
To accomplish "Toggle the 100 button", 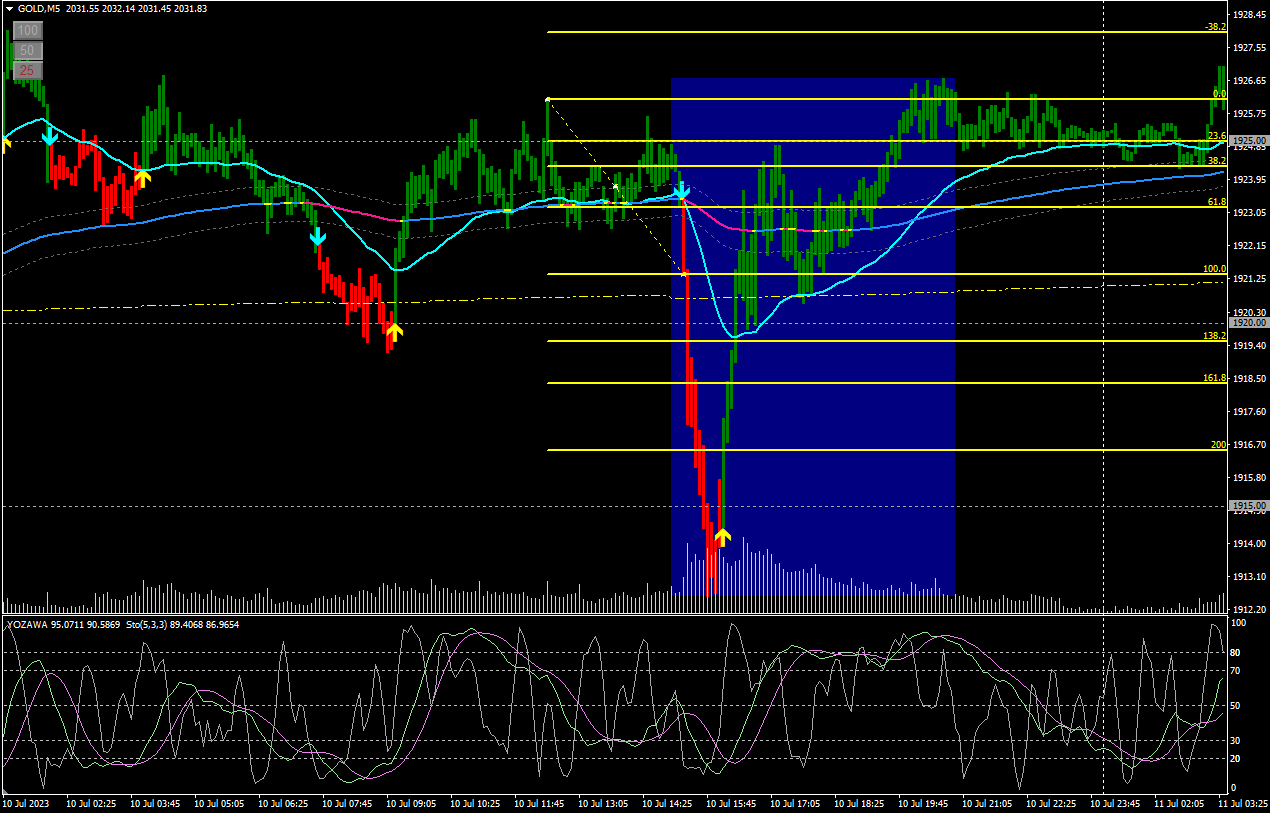I will [27, 31].
